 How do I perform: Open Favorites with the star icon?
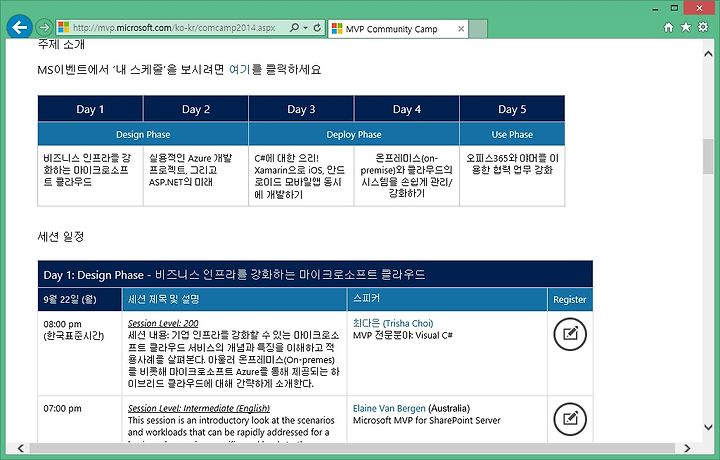click(686, 27)
